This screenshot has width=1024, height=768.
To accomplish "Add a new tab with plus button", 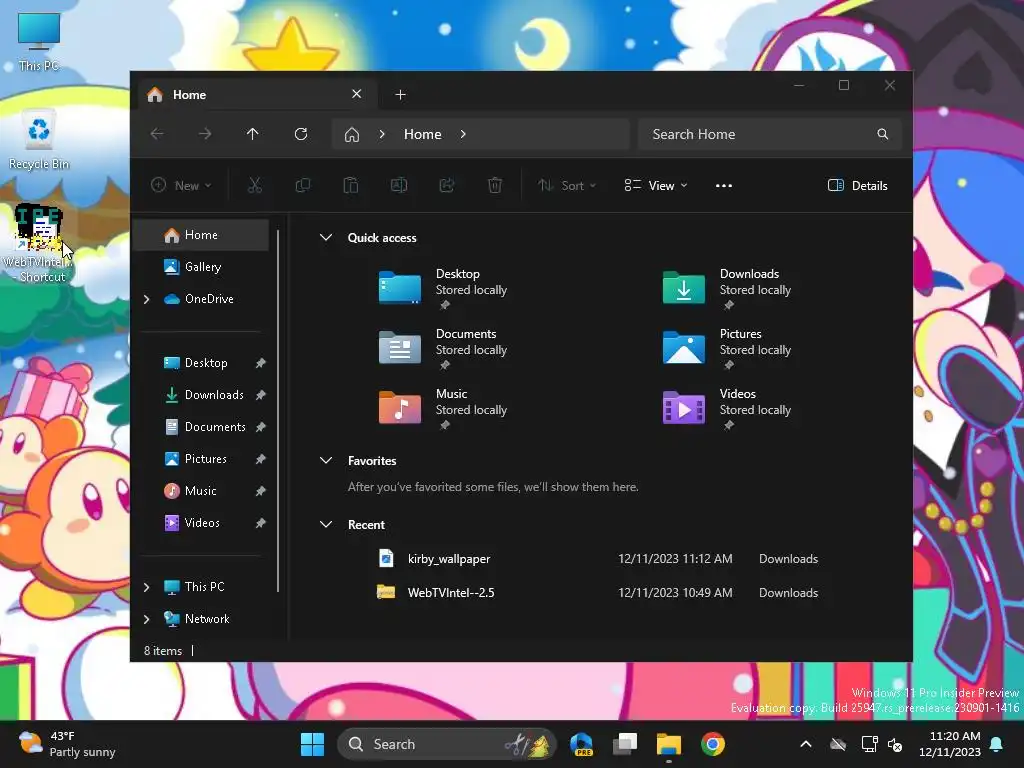I will (x=400, y=95).
